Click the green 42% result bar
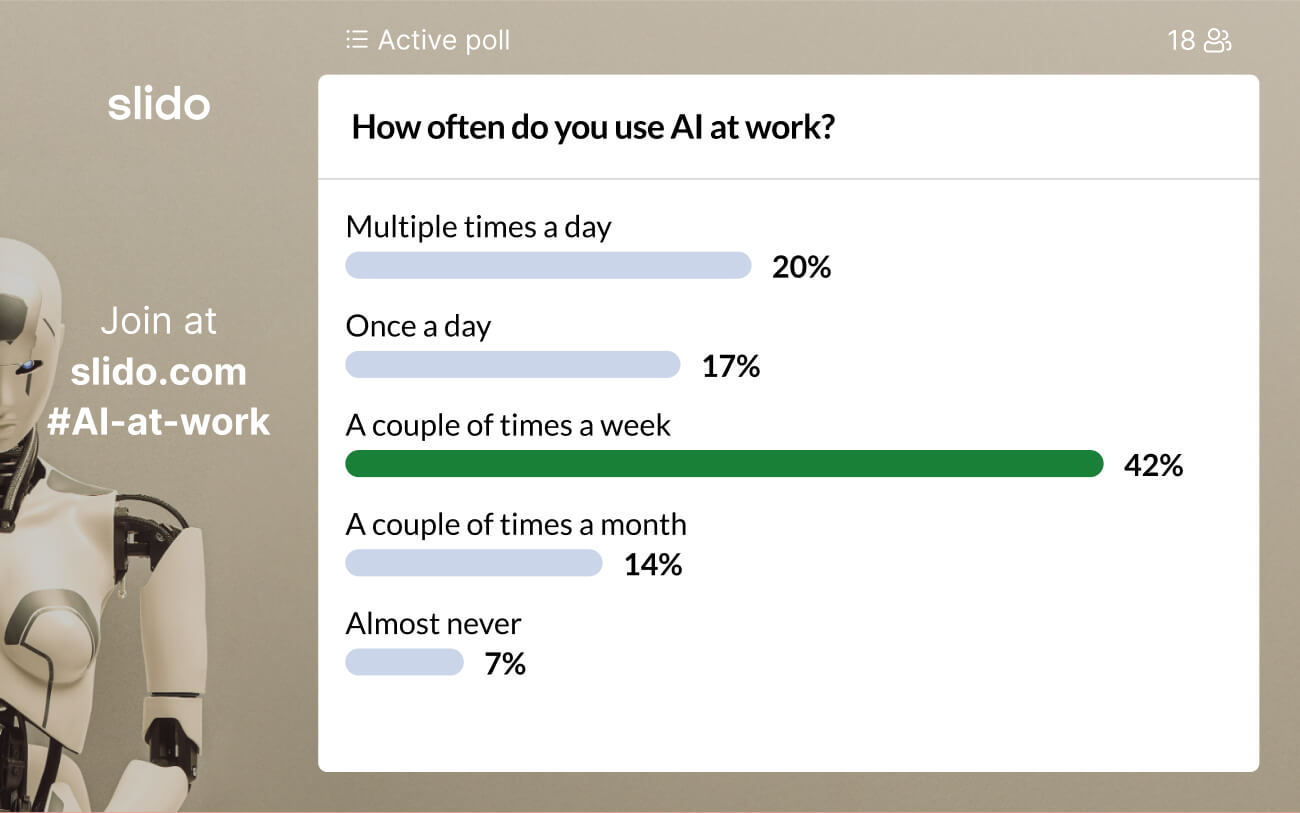1300x813 pixels. coord(724,464)
